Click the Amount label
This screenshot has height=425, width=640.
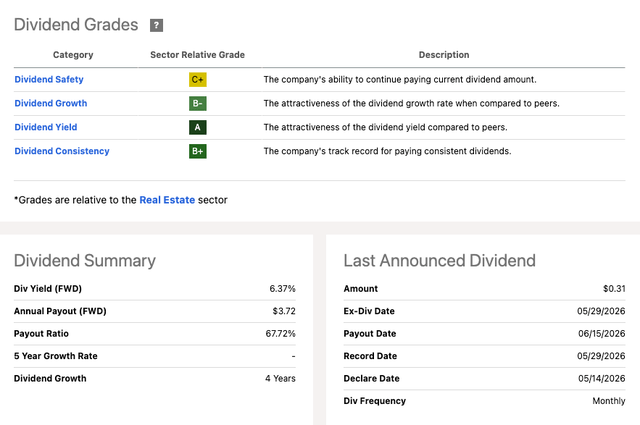coord(361,289)
